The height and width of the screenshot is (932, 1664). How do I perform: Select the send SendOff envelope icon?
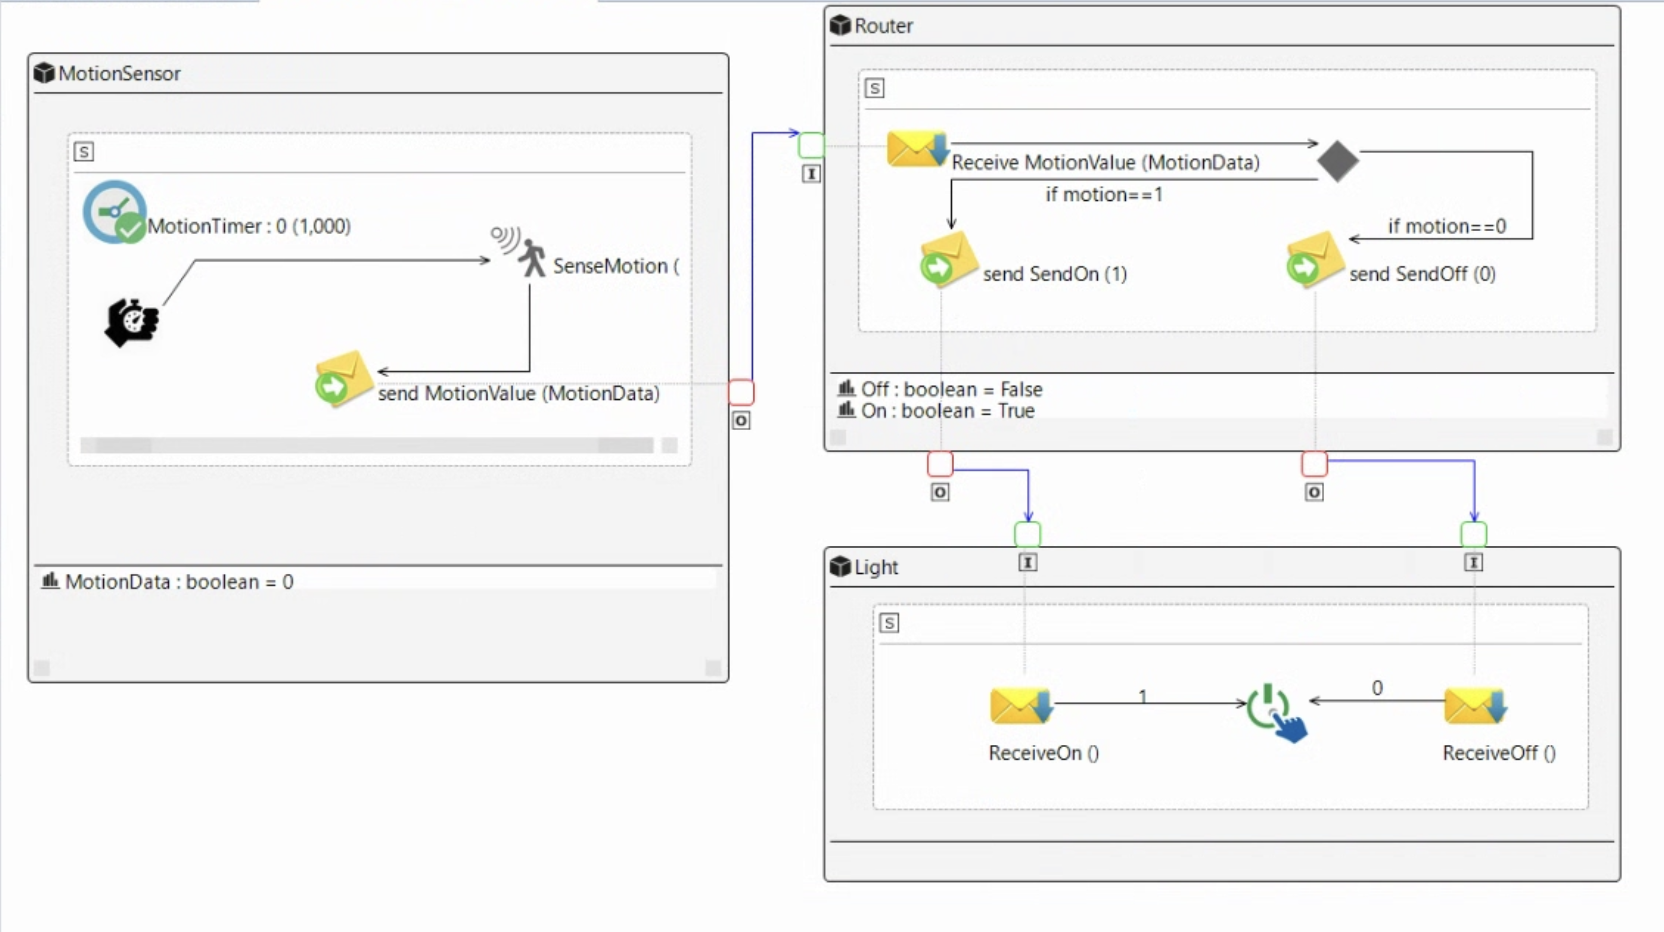[1313, 259]
